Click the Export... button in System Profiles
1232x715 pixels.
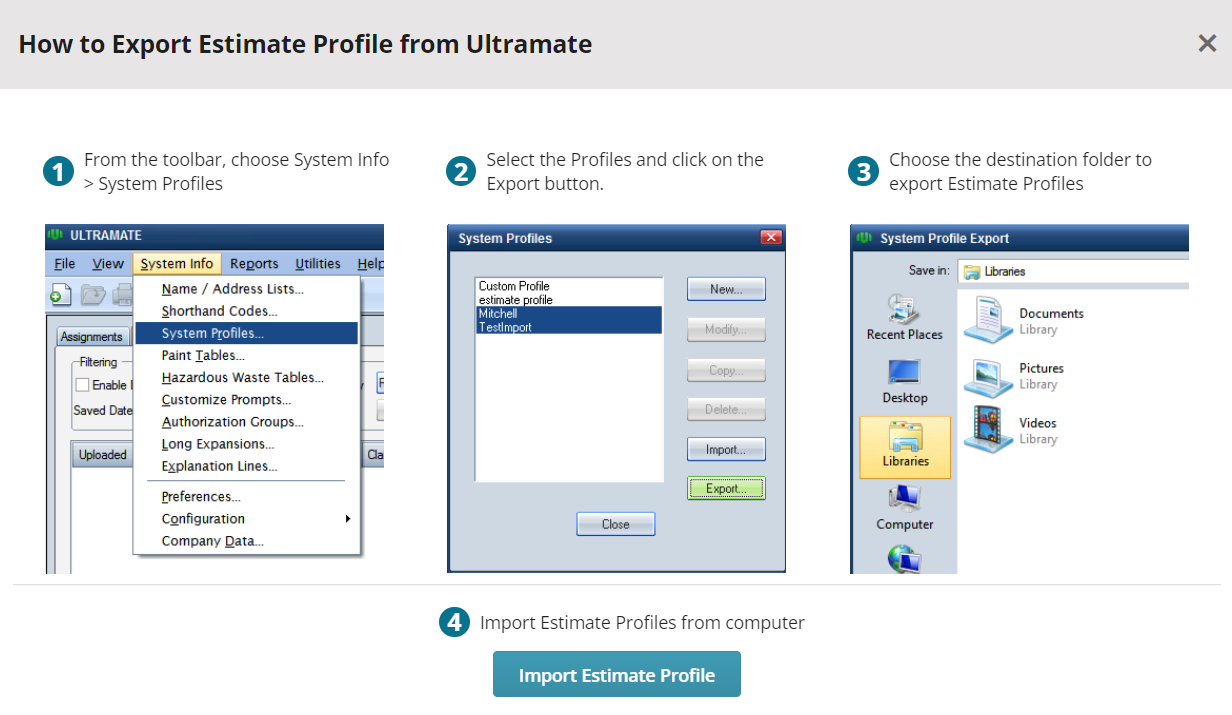tap(726, 488)
